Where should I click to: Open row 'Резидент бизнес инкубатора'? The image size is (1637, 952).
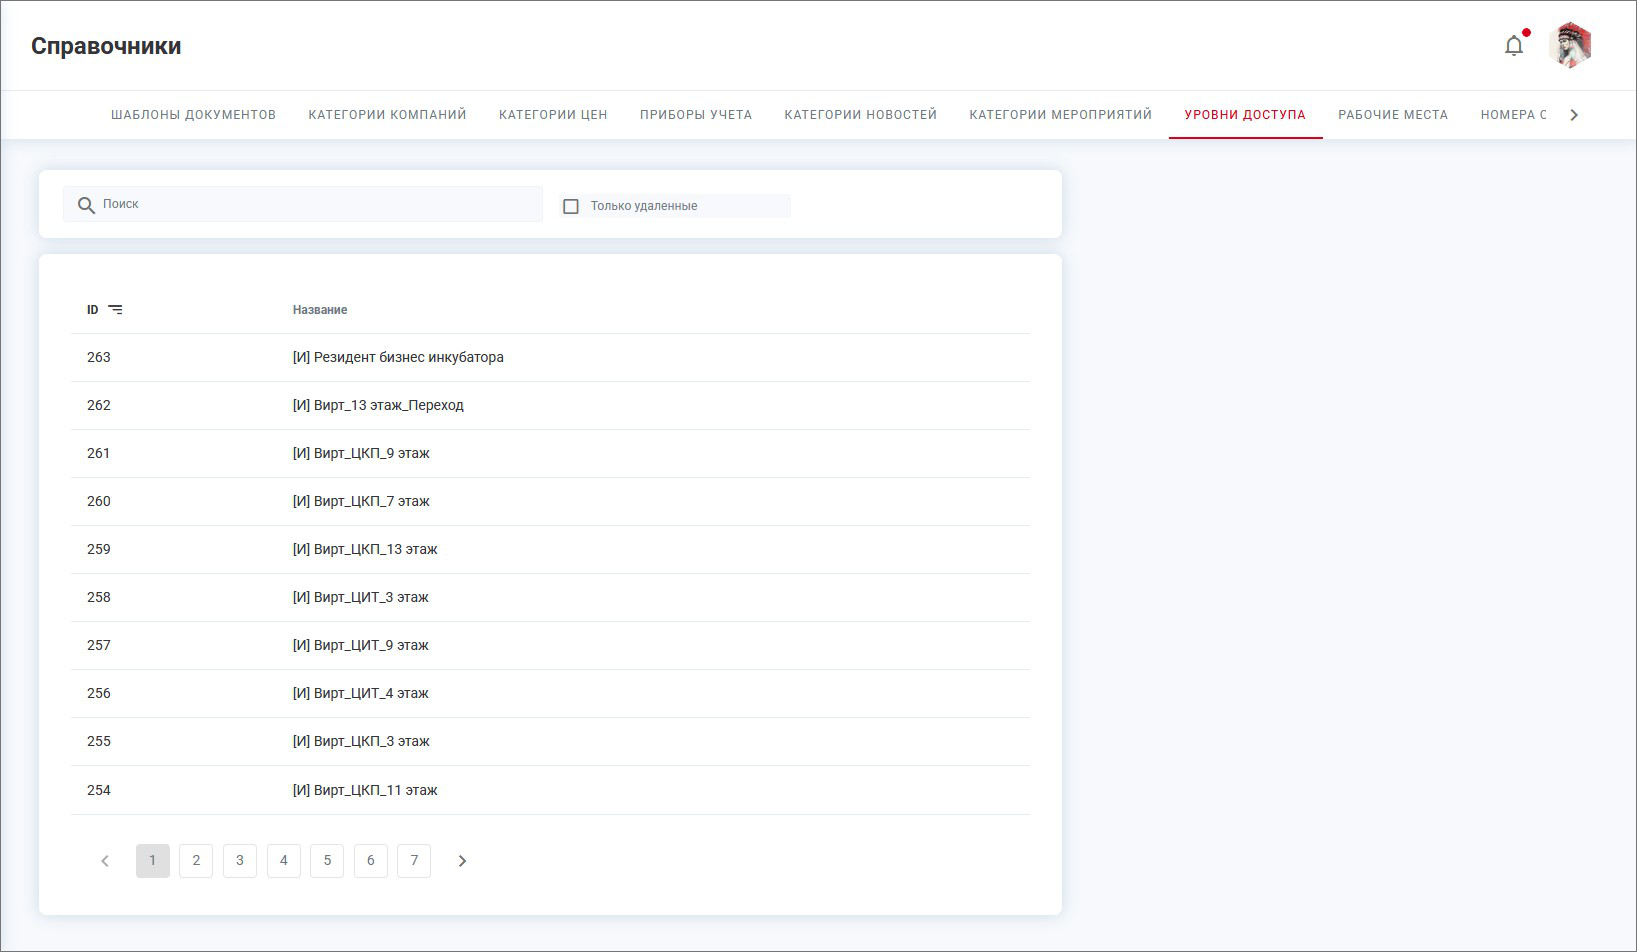[x=398, y=358]
